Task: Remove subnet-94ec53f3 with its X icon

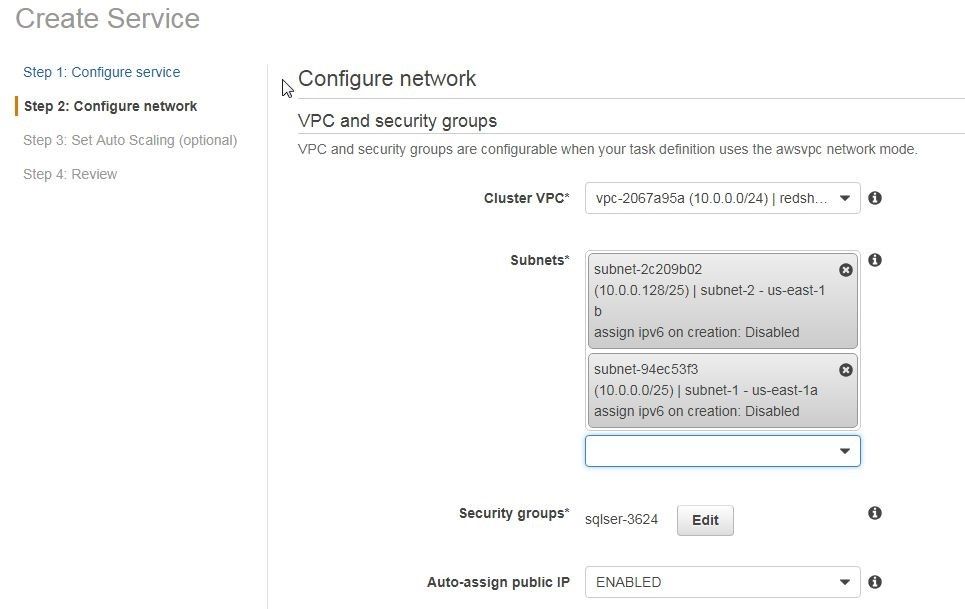Action: click(846, 370)
